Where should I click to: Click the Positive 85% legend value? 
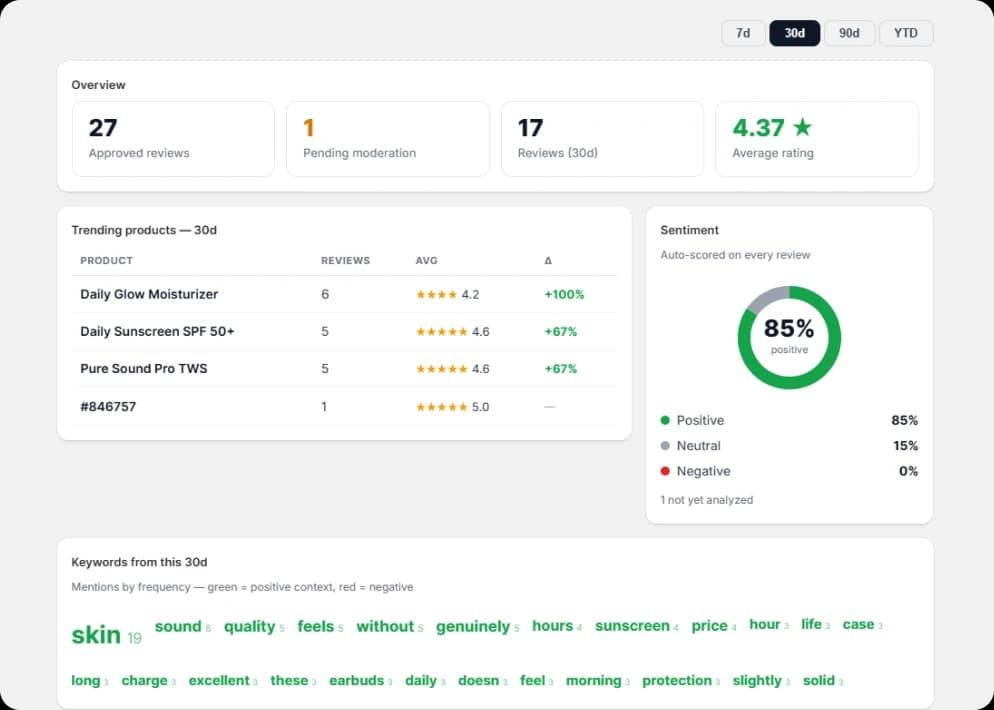point(905,420)
